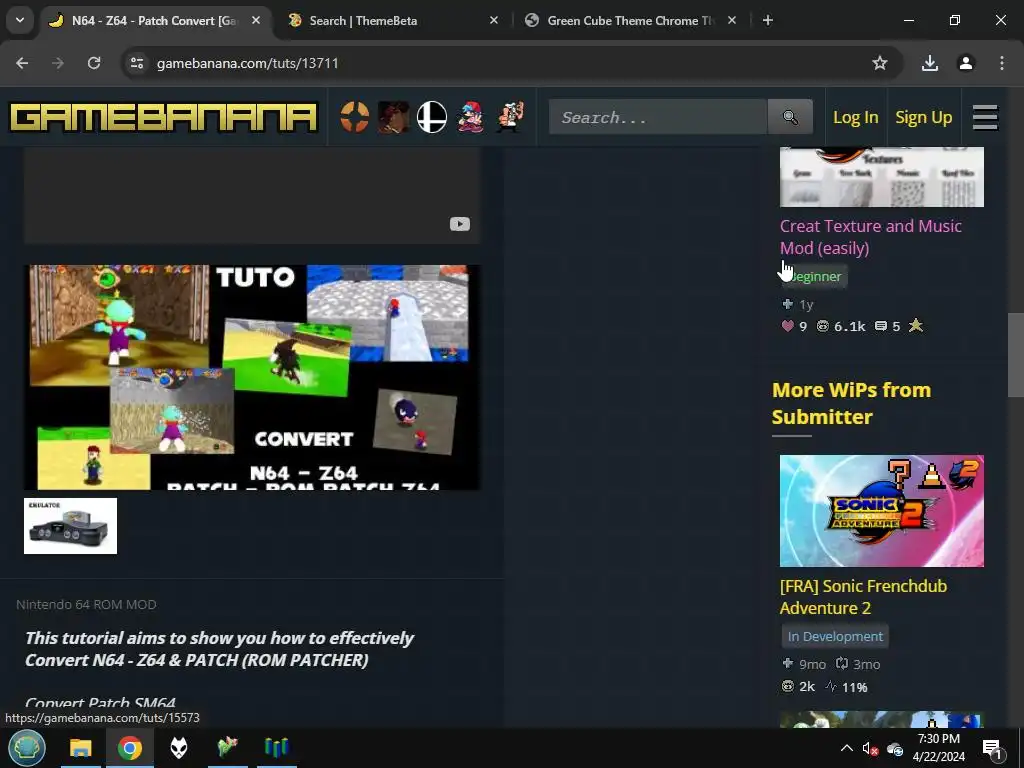Screen dimensions: 1024x768
Task: View site information icon in address bar
Action: point(137,63)
